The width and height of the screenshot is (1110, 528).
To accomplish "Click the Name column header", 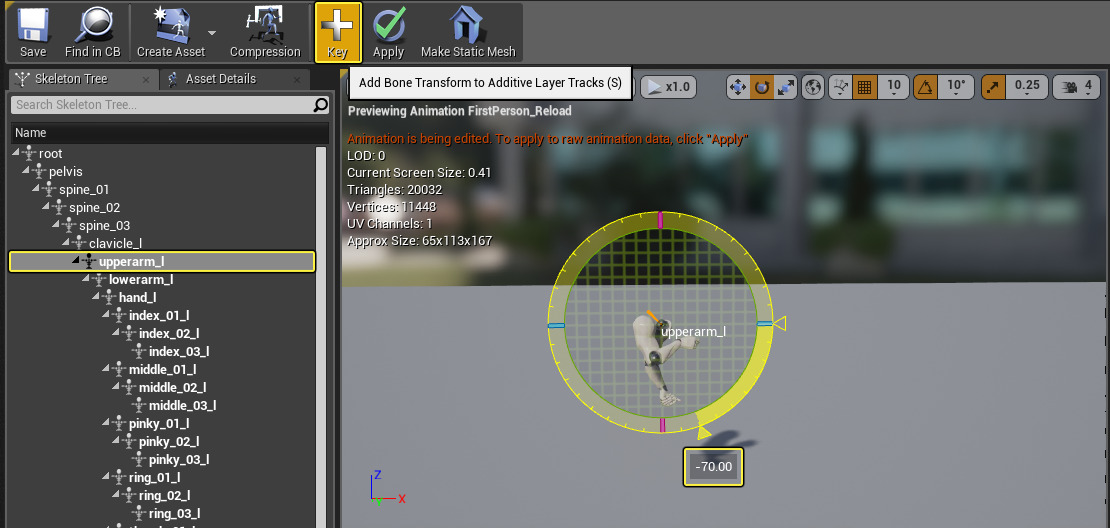I will [169, 132].
